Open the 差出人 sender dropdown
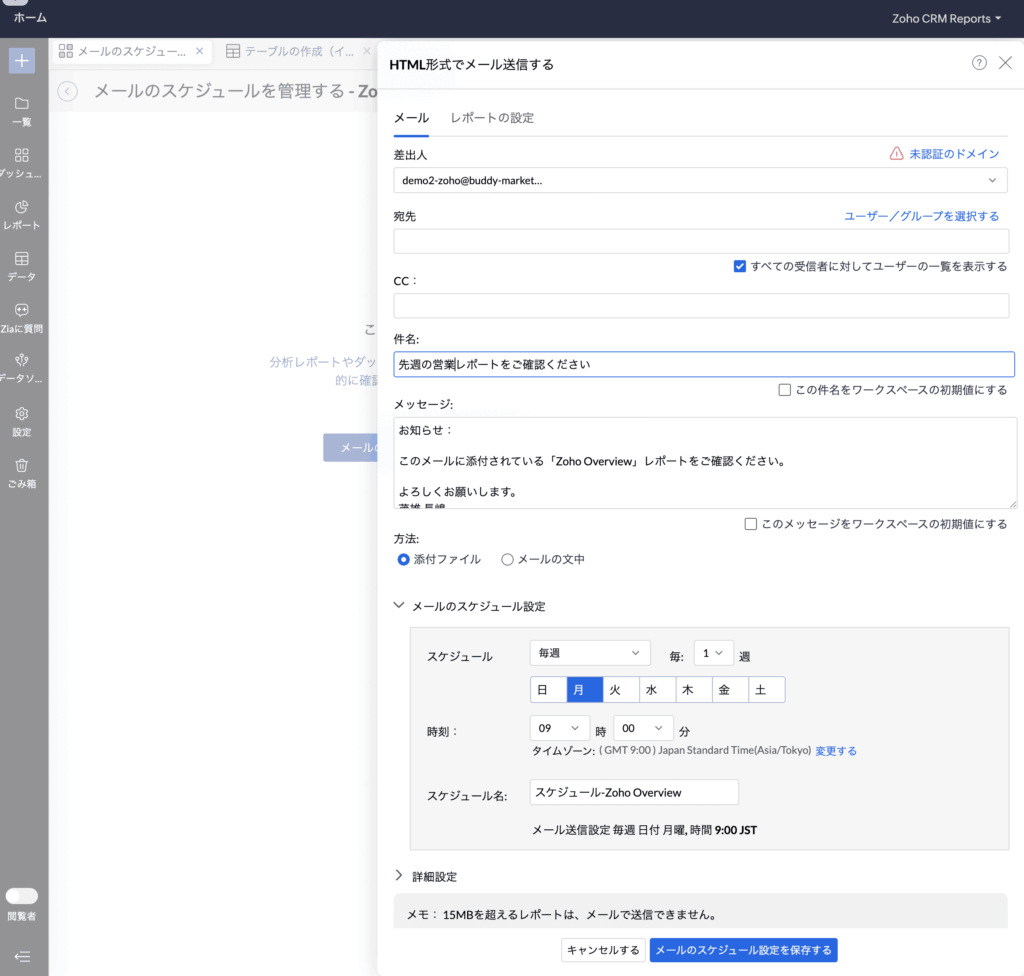 pyautogui.click(x=700, y=180)
